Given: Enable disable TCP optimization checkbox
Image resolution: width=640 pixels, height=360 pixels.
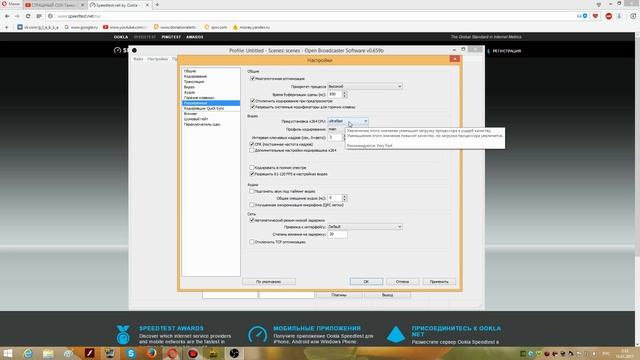Looking at the screenshot, I should click(x=252, y=242).
